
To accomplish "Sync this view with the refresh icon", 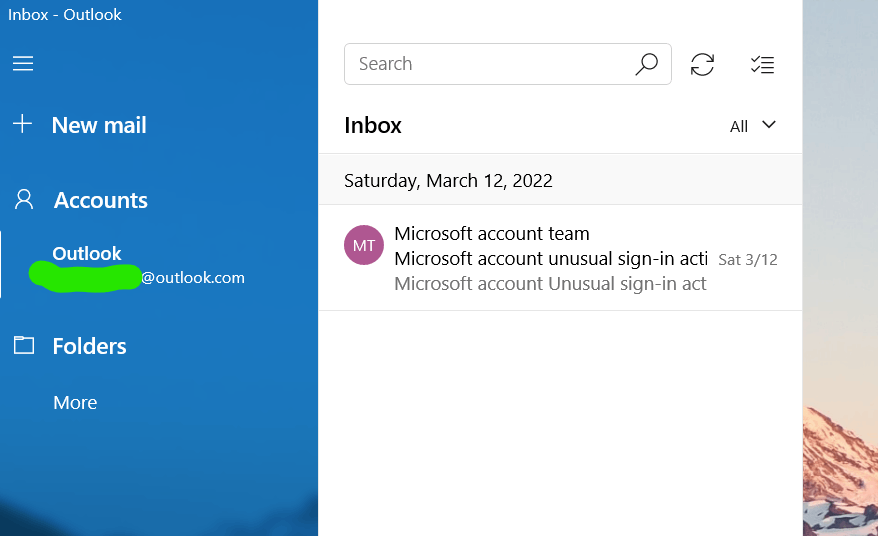I will tap(703, 64).
